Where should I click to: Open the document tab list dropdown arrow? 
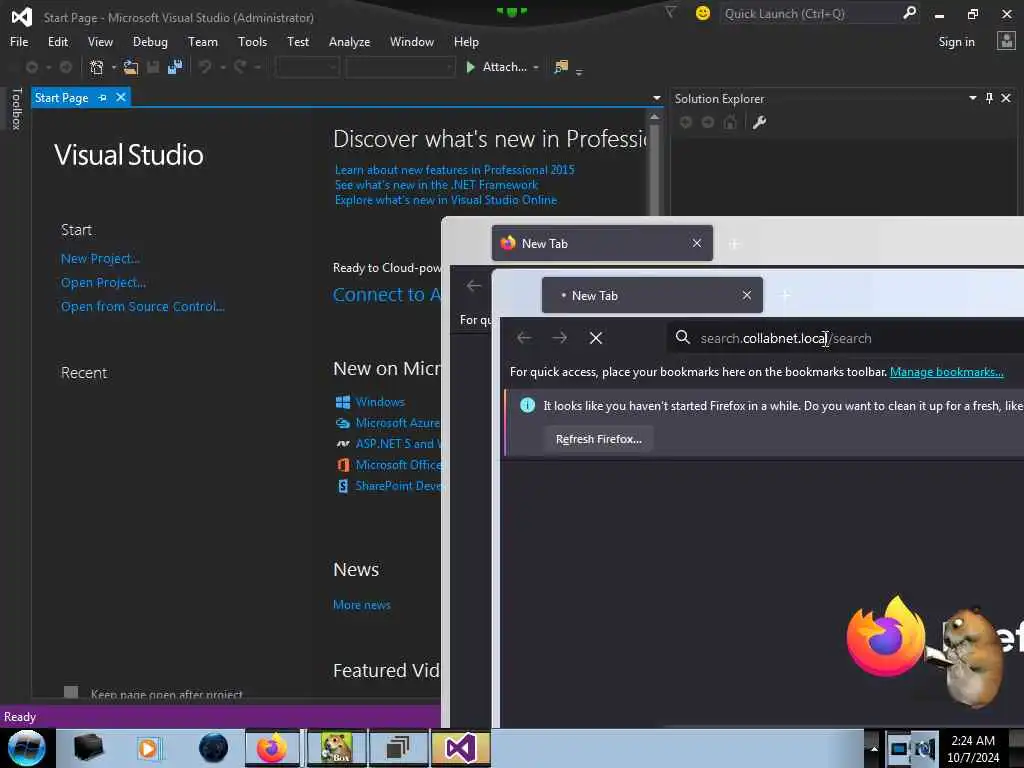tap(656, 98)
